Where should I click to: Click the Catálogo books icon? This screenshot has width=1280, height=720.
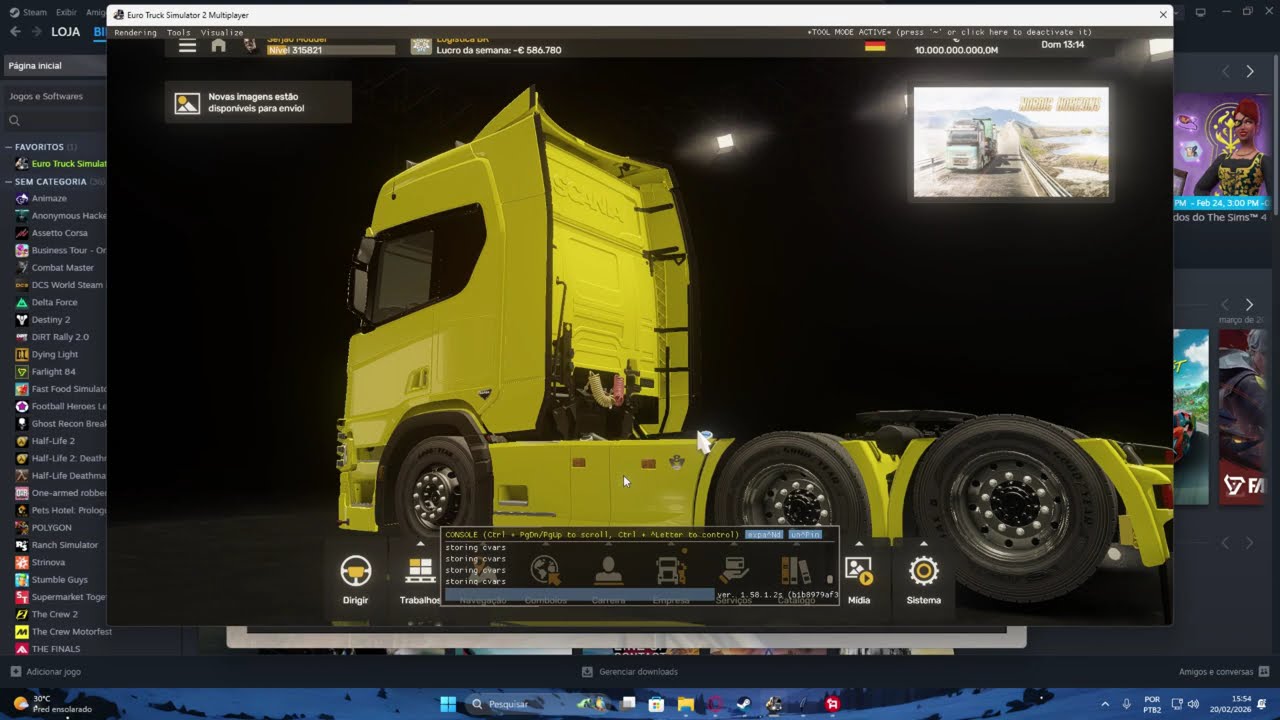[x=796, y=571]
